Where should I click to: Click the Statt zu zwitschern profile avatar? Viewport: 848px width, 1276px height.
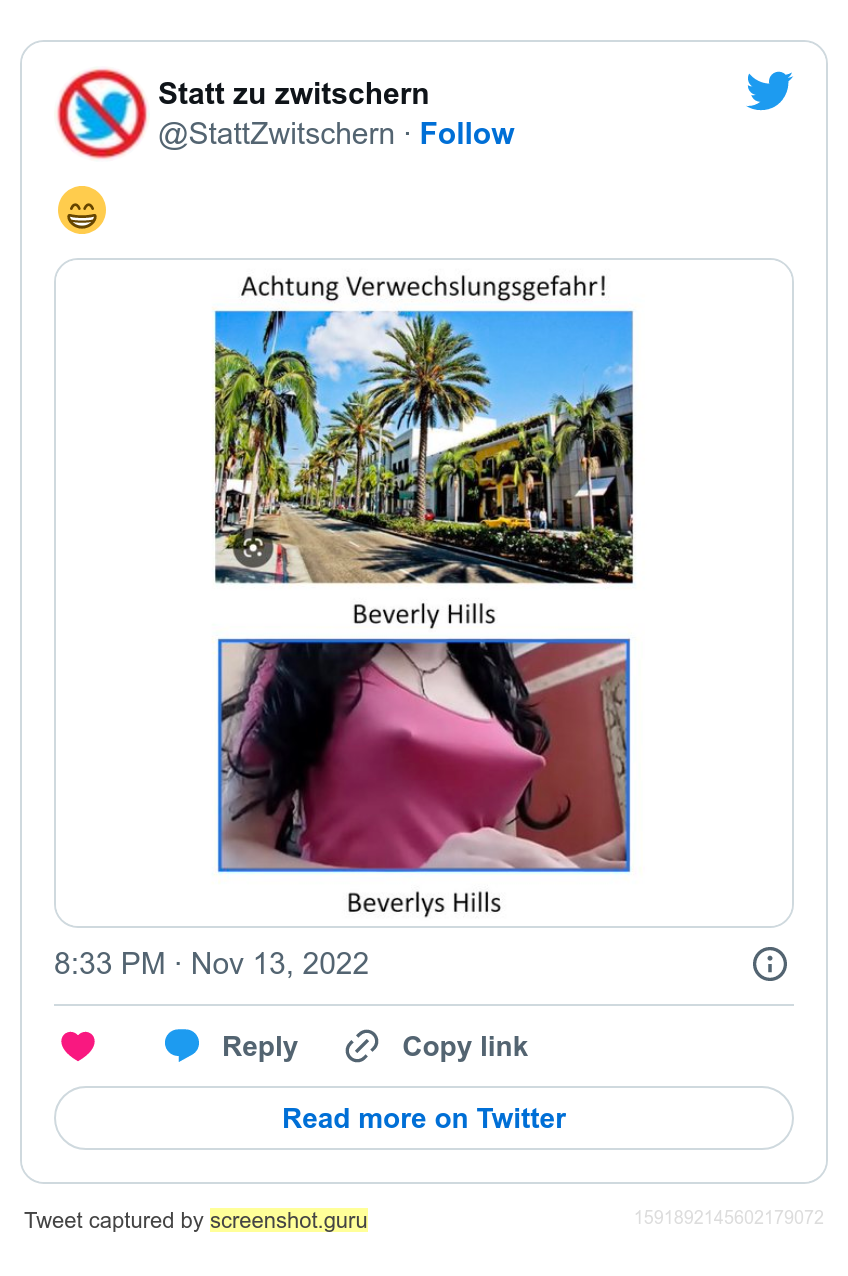102,113
